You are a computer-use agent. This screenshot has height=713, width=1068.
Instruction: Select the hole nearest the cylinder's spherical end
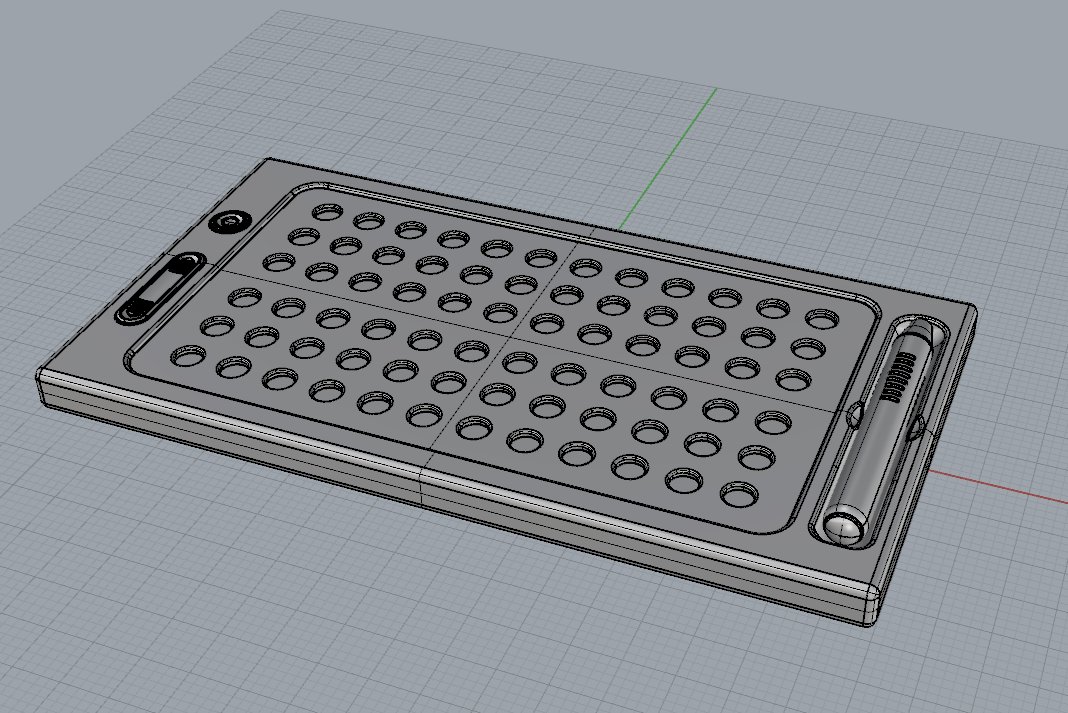pos(740,494)
